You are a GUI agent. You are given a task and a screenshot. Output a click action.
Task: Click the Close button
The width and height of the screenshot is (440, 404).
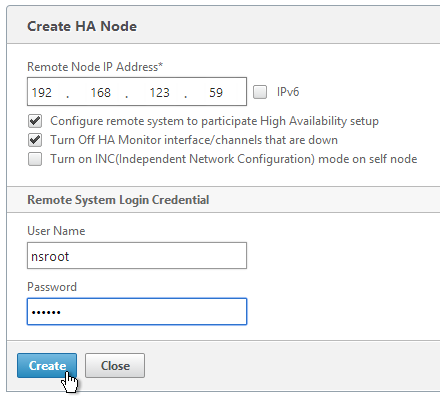[115, 366]
